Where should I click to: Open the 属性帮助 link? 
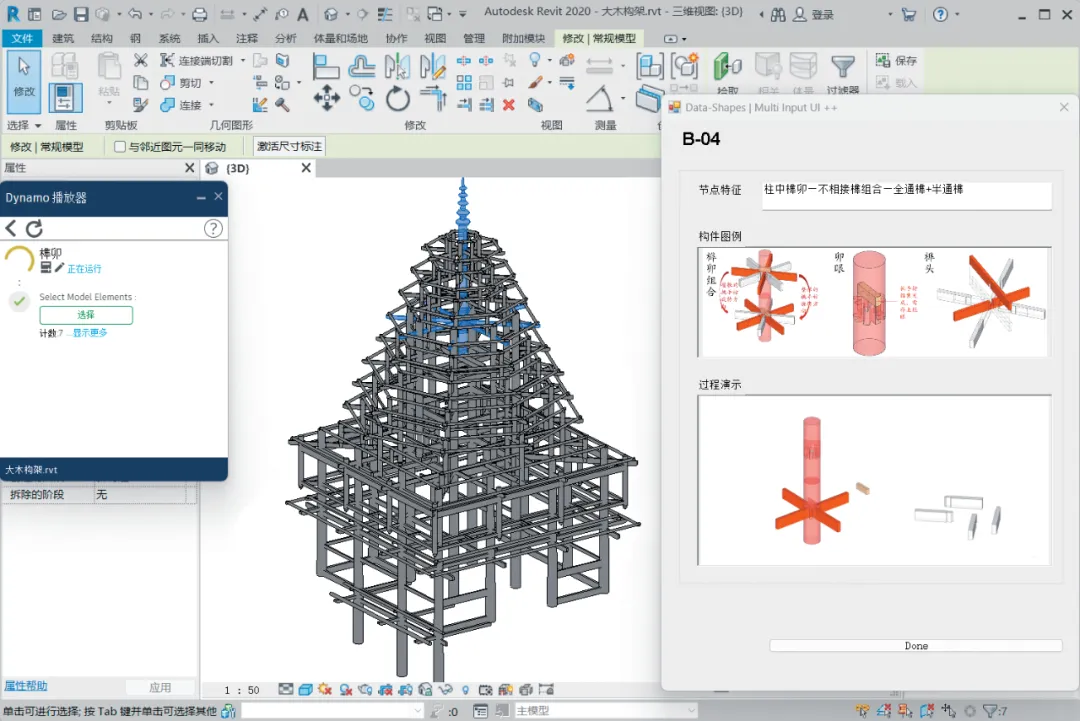26,686
